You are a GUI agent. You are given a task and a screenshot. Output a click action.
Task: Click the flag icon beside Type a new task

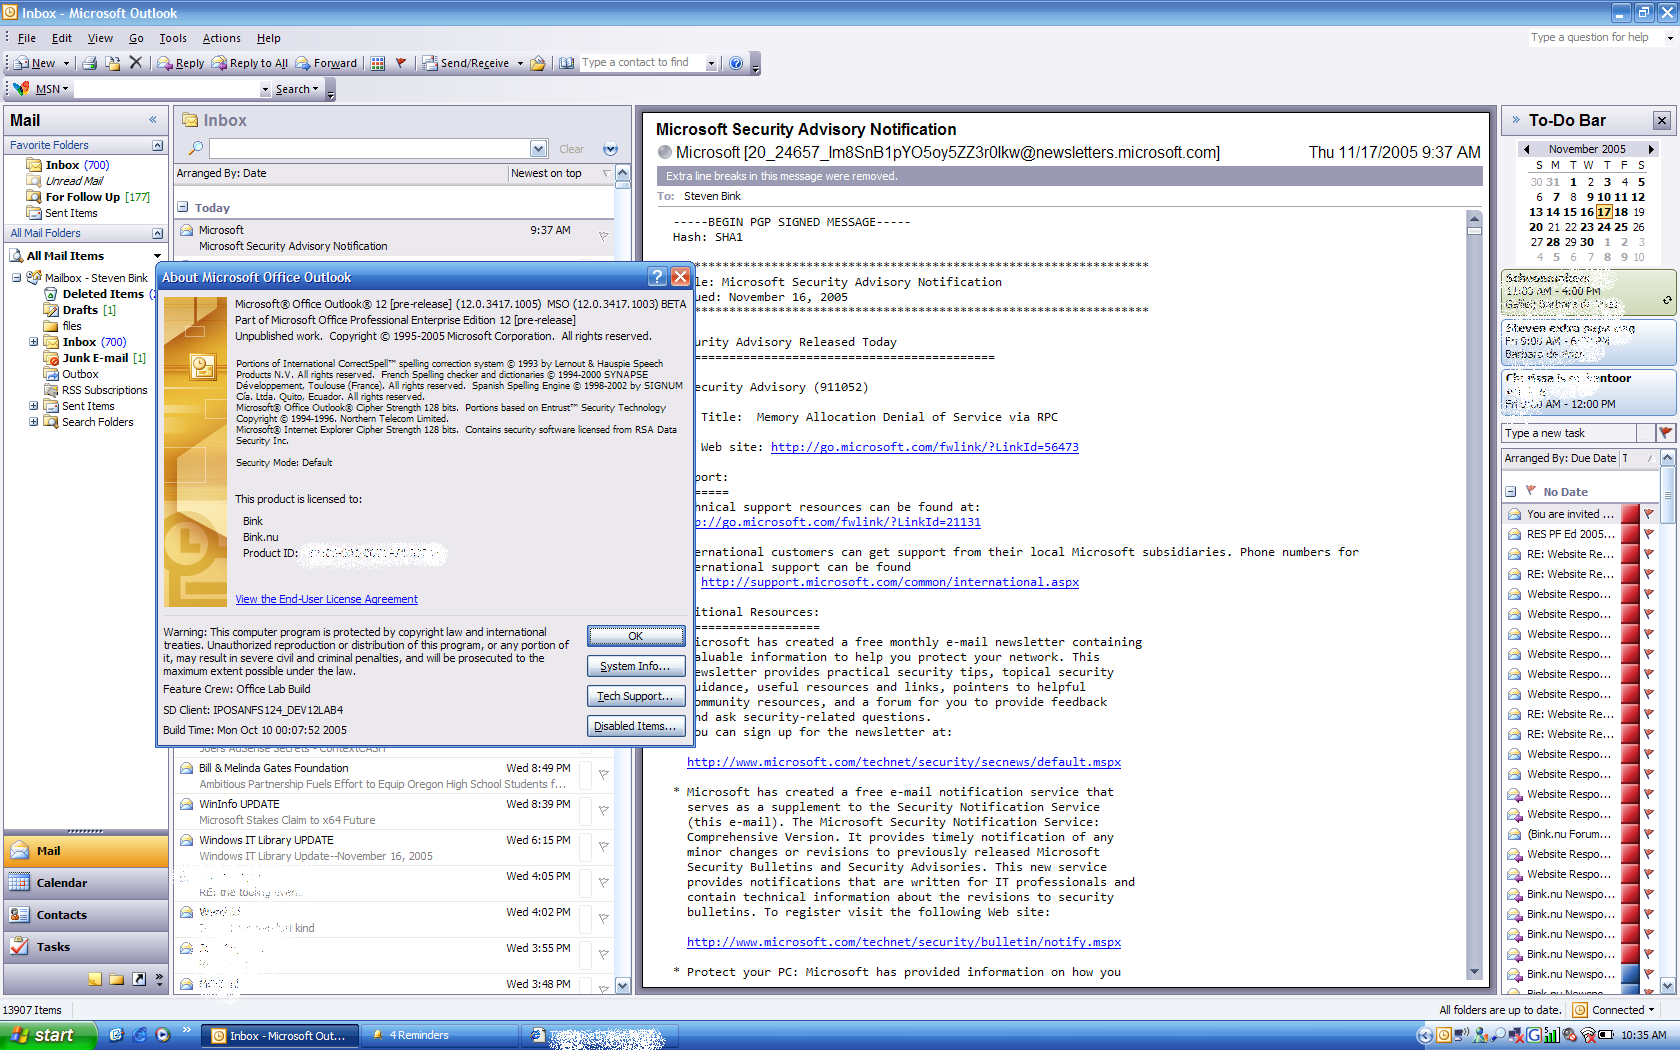tap(1665, 432)
